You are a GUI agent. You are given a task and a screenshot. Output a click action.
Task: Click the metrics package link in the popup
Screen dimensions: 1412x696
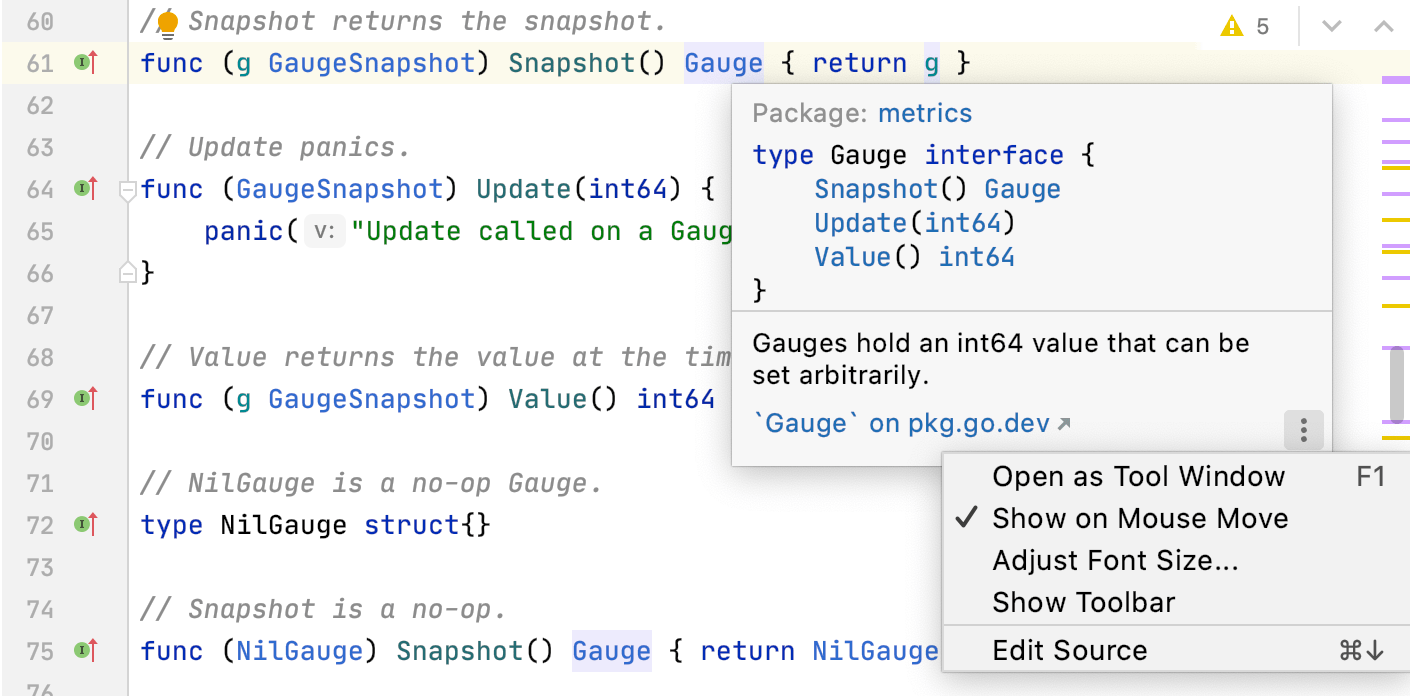click(924, 112)
